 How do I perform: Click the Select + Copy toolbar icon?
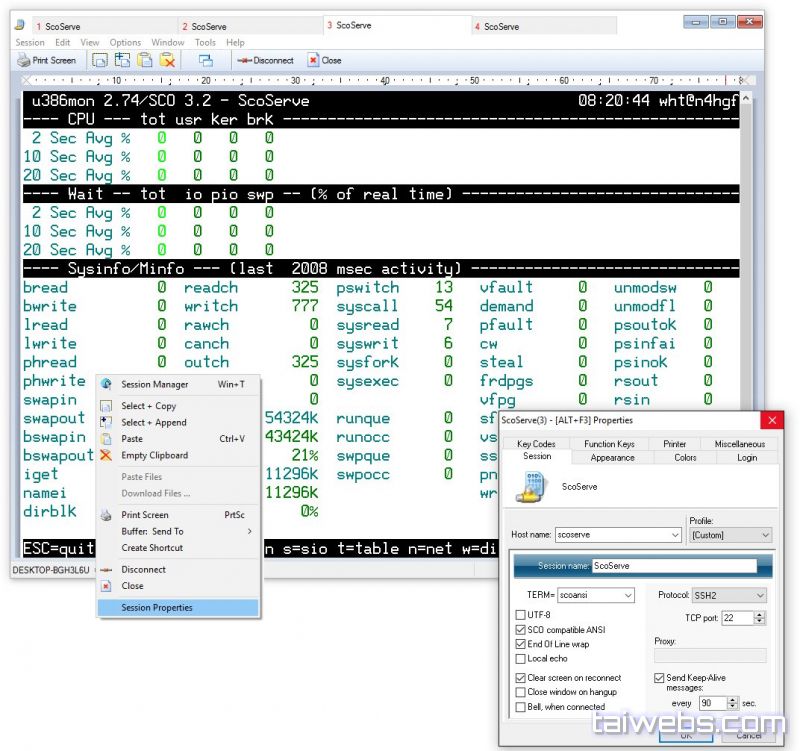tap(100, 60)
